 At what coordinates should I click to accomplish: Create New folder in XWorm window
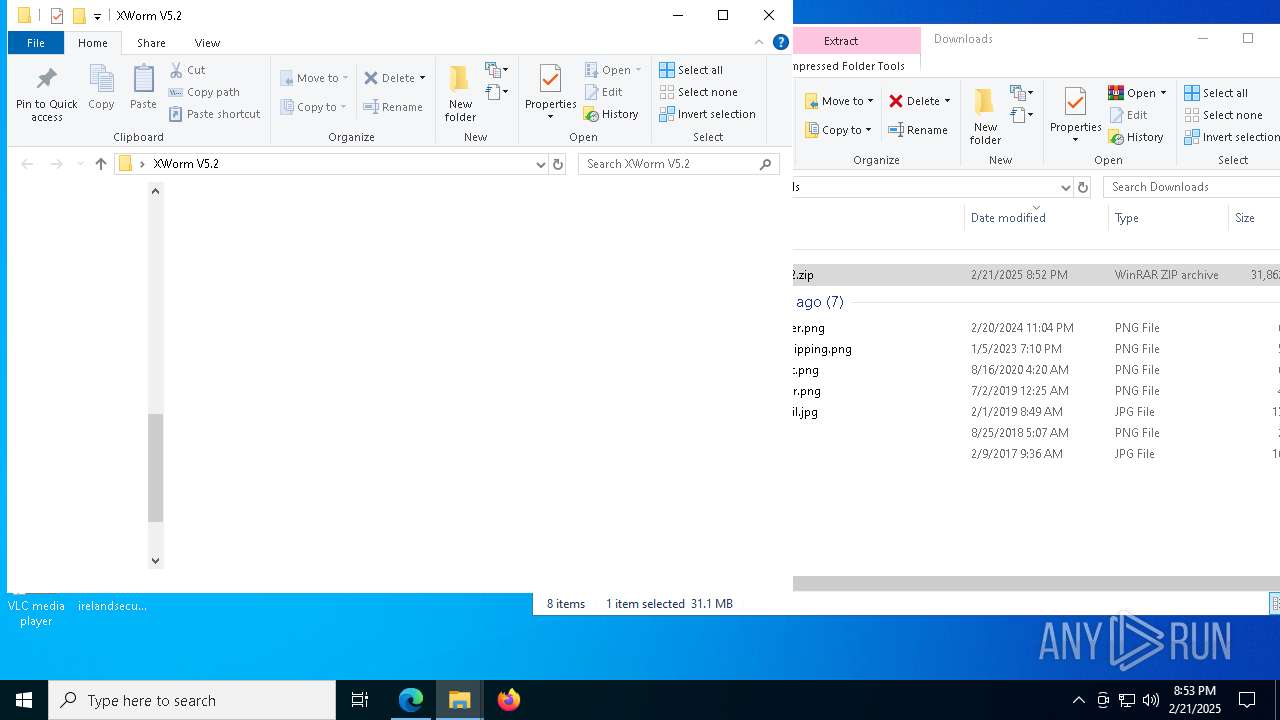(460, 92)
